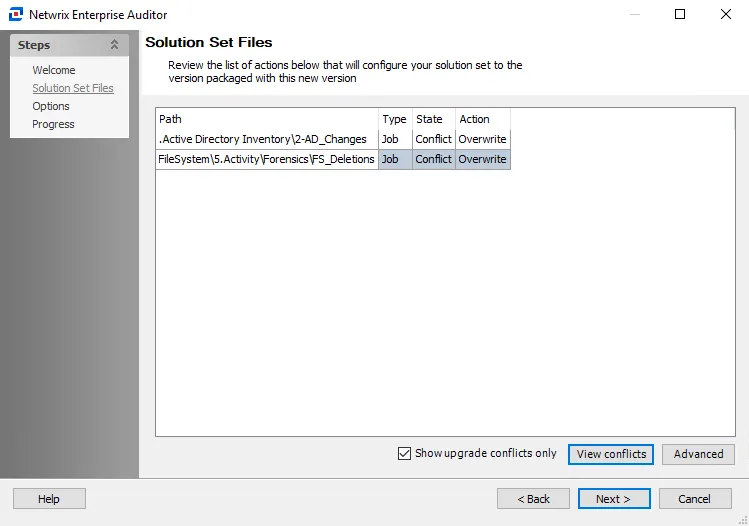Select the Solution Set Files step
The height and width of the screenshot is (526, 749).
click(73, 88)
